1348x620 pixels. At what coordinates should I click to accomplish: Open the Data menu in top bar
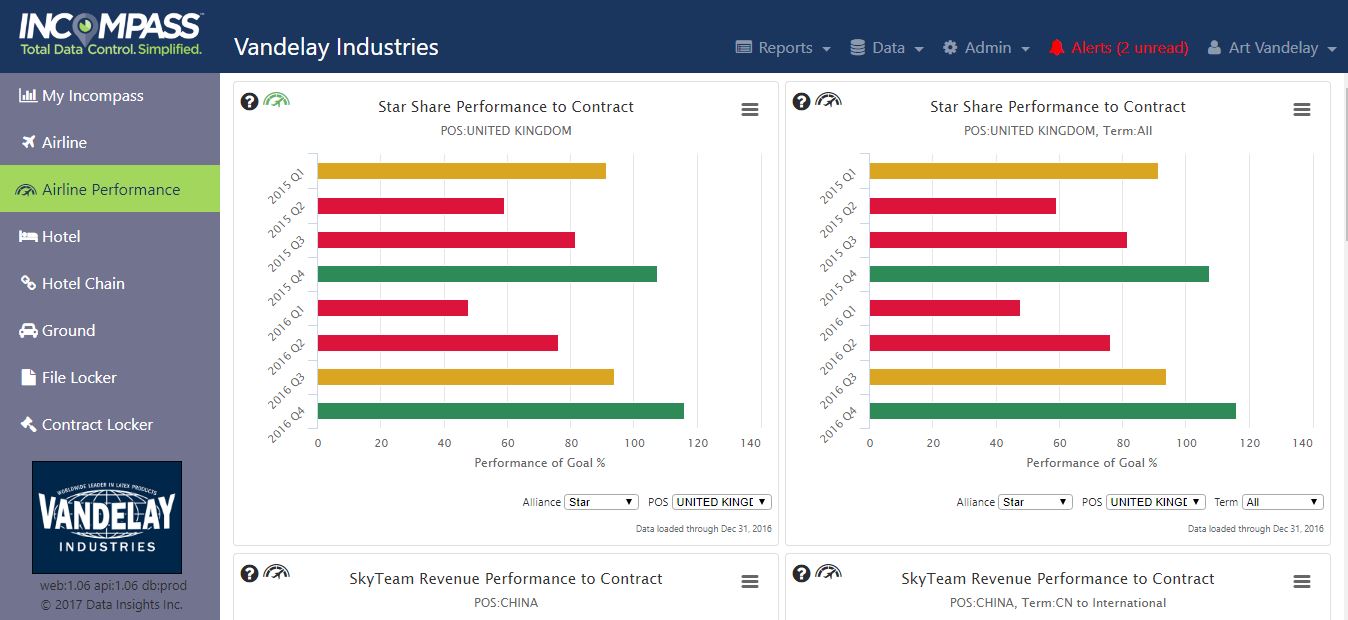click(886, 48)
